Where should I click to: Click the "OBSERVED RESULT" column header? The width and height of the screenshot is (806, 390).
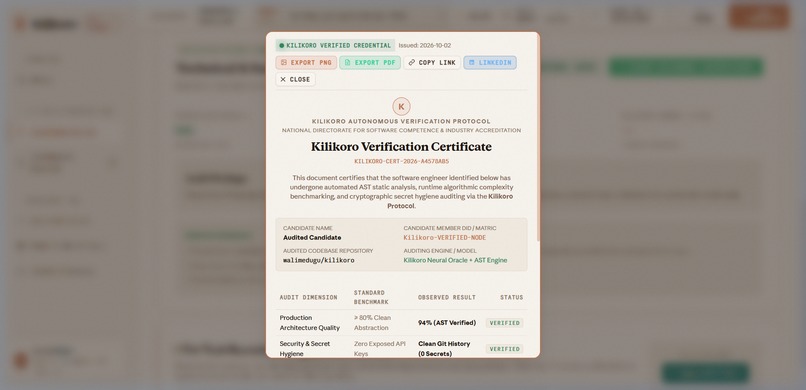447,298
